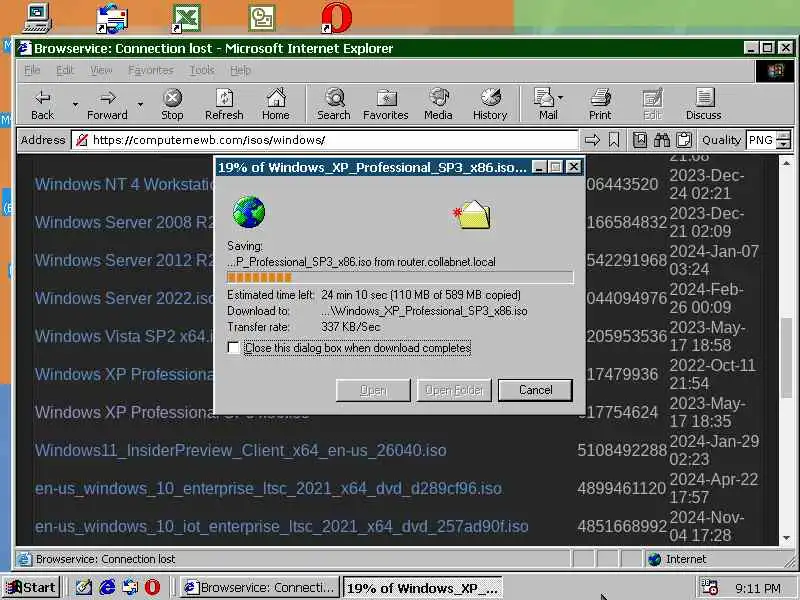Click the page vertical scrollbar thumb
This screenshot has width=800, height=600.
click(786, 357)
